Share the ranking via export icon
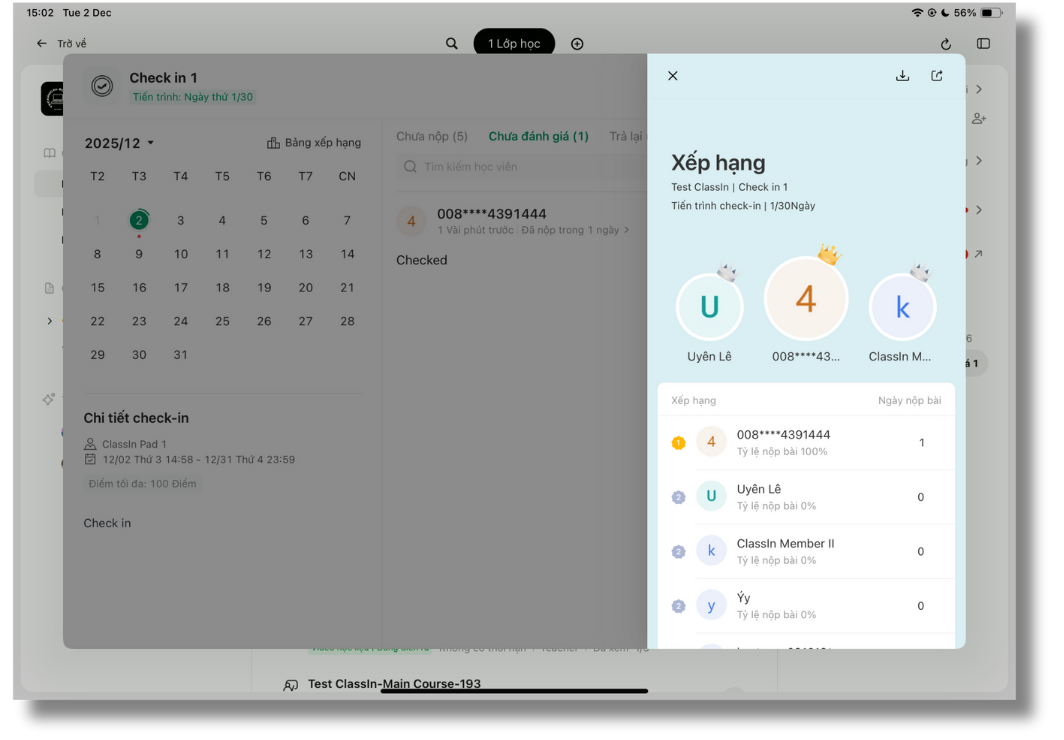This screenshot has height=740, width=1064. 937,76
